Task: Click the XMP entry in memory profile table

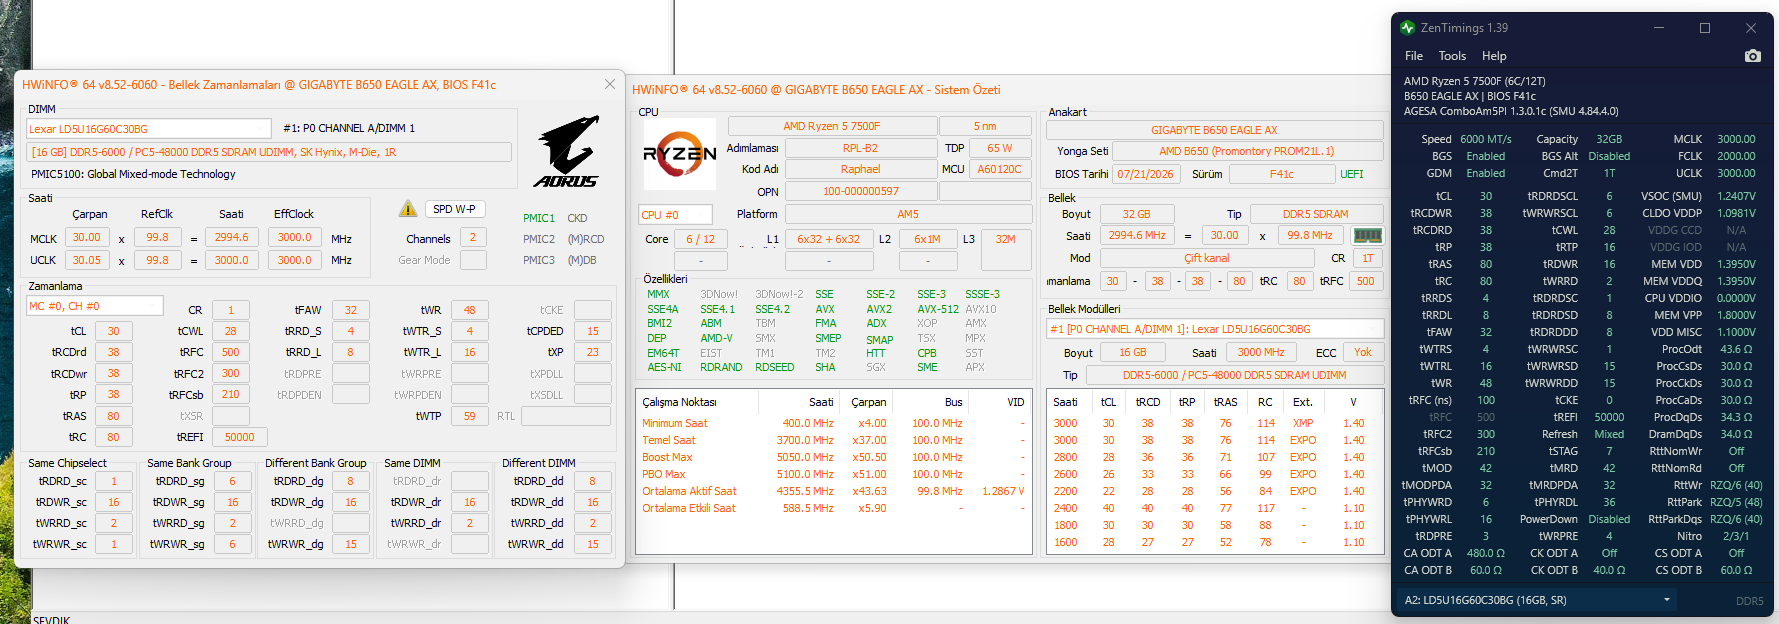Action: [x=1302, y=423]
